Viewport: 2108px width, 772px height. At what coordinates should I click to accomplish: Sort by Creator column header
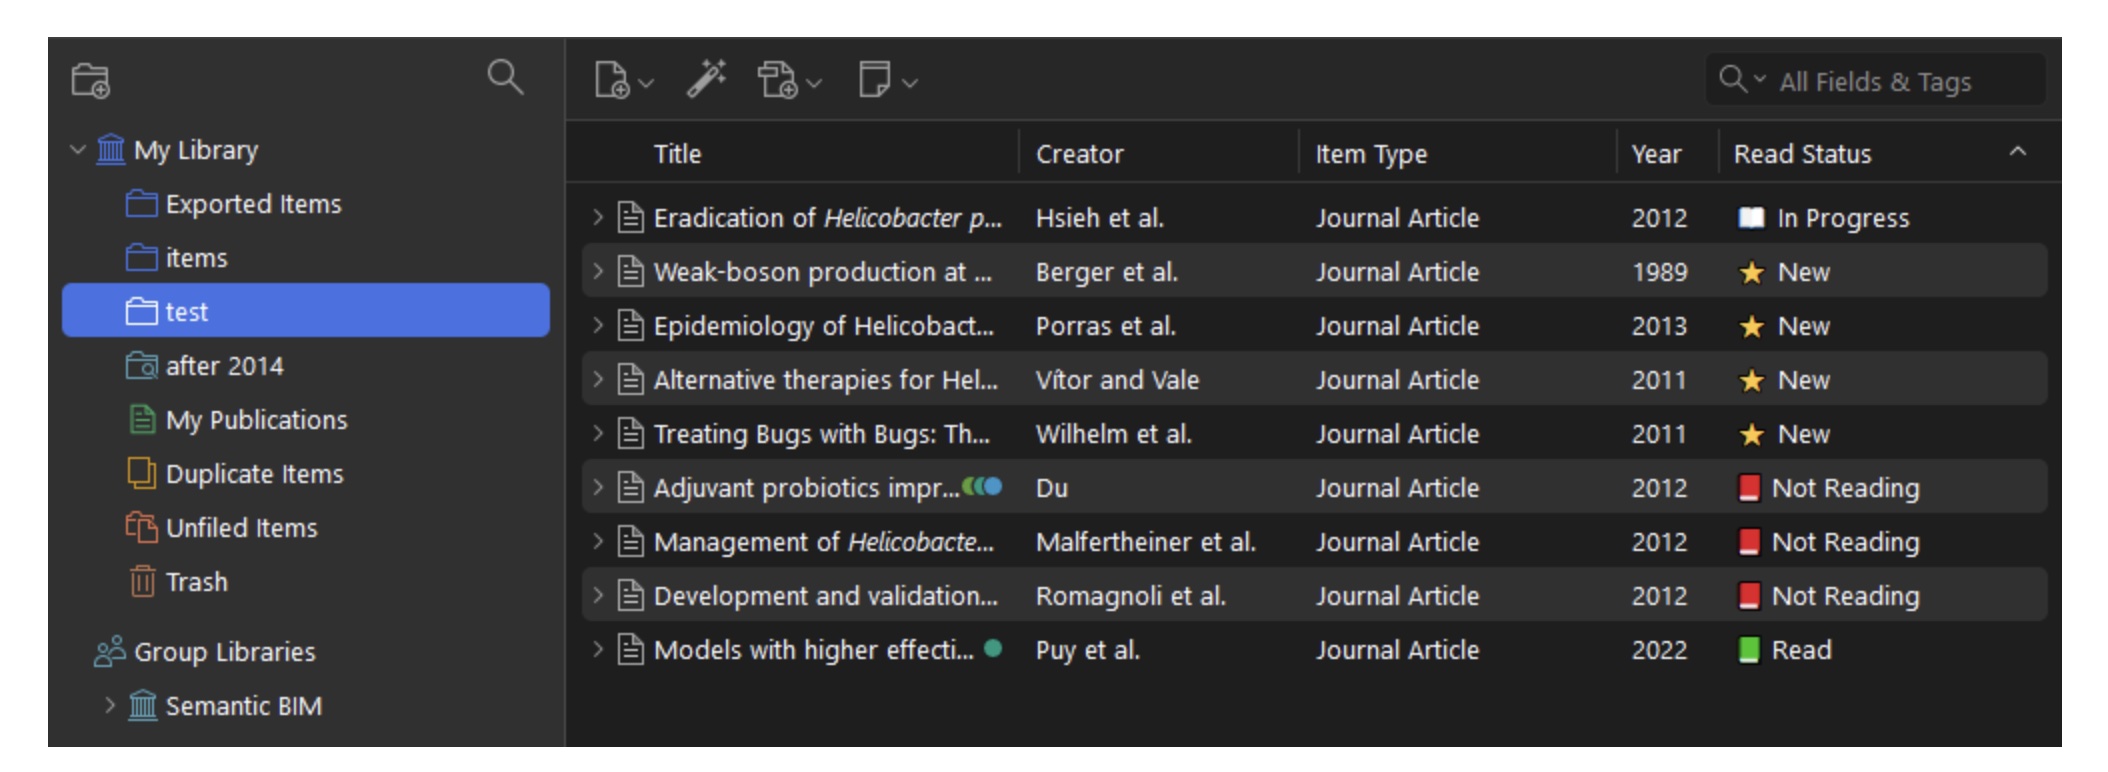[1079, 154]
